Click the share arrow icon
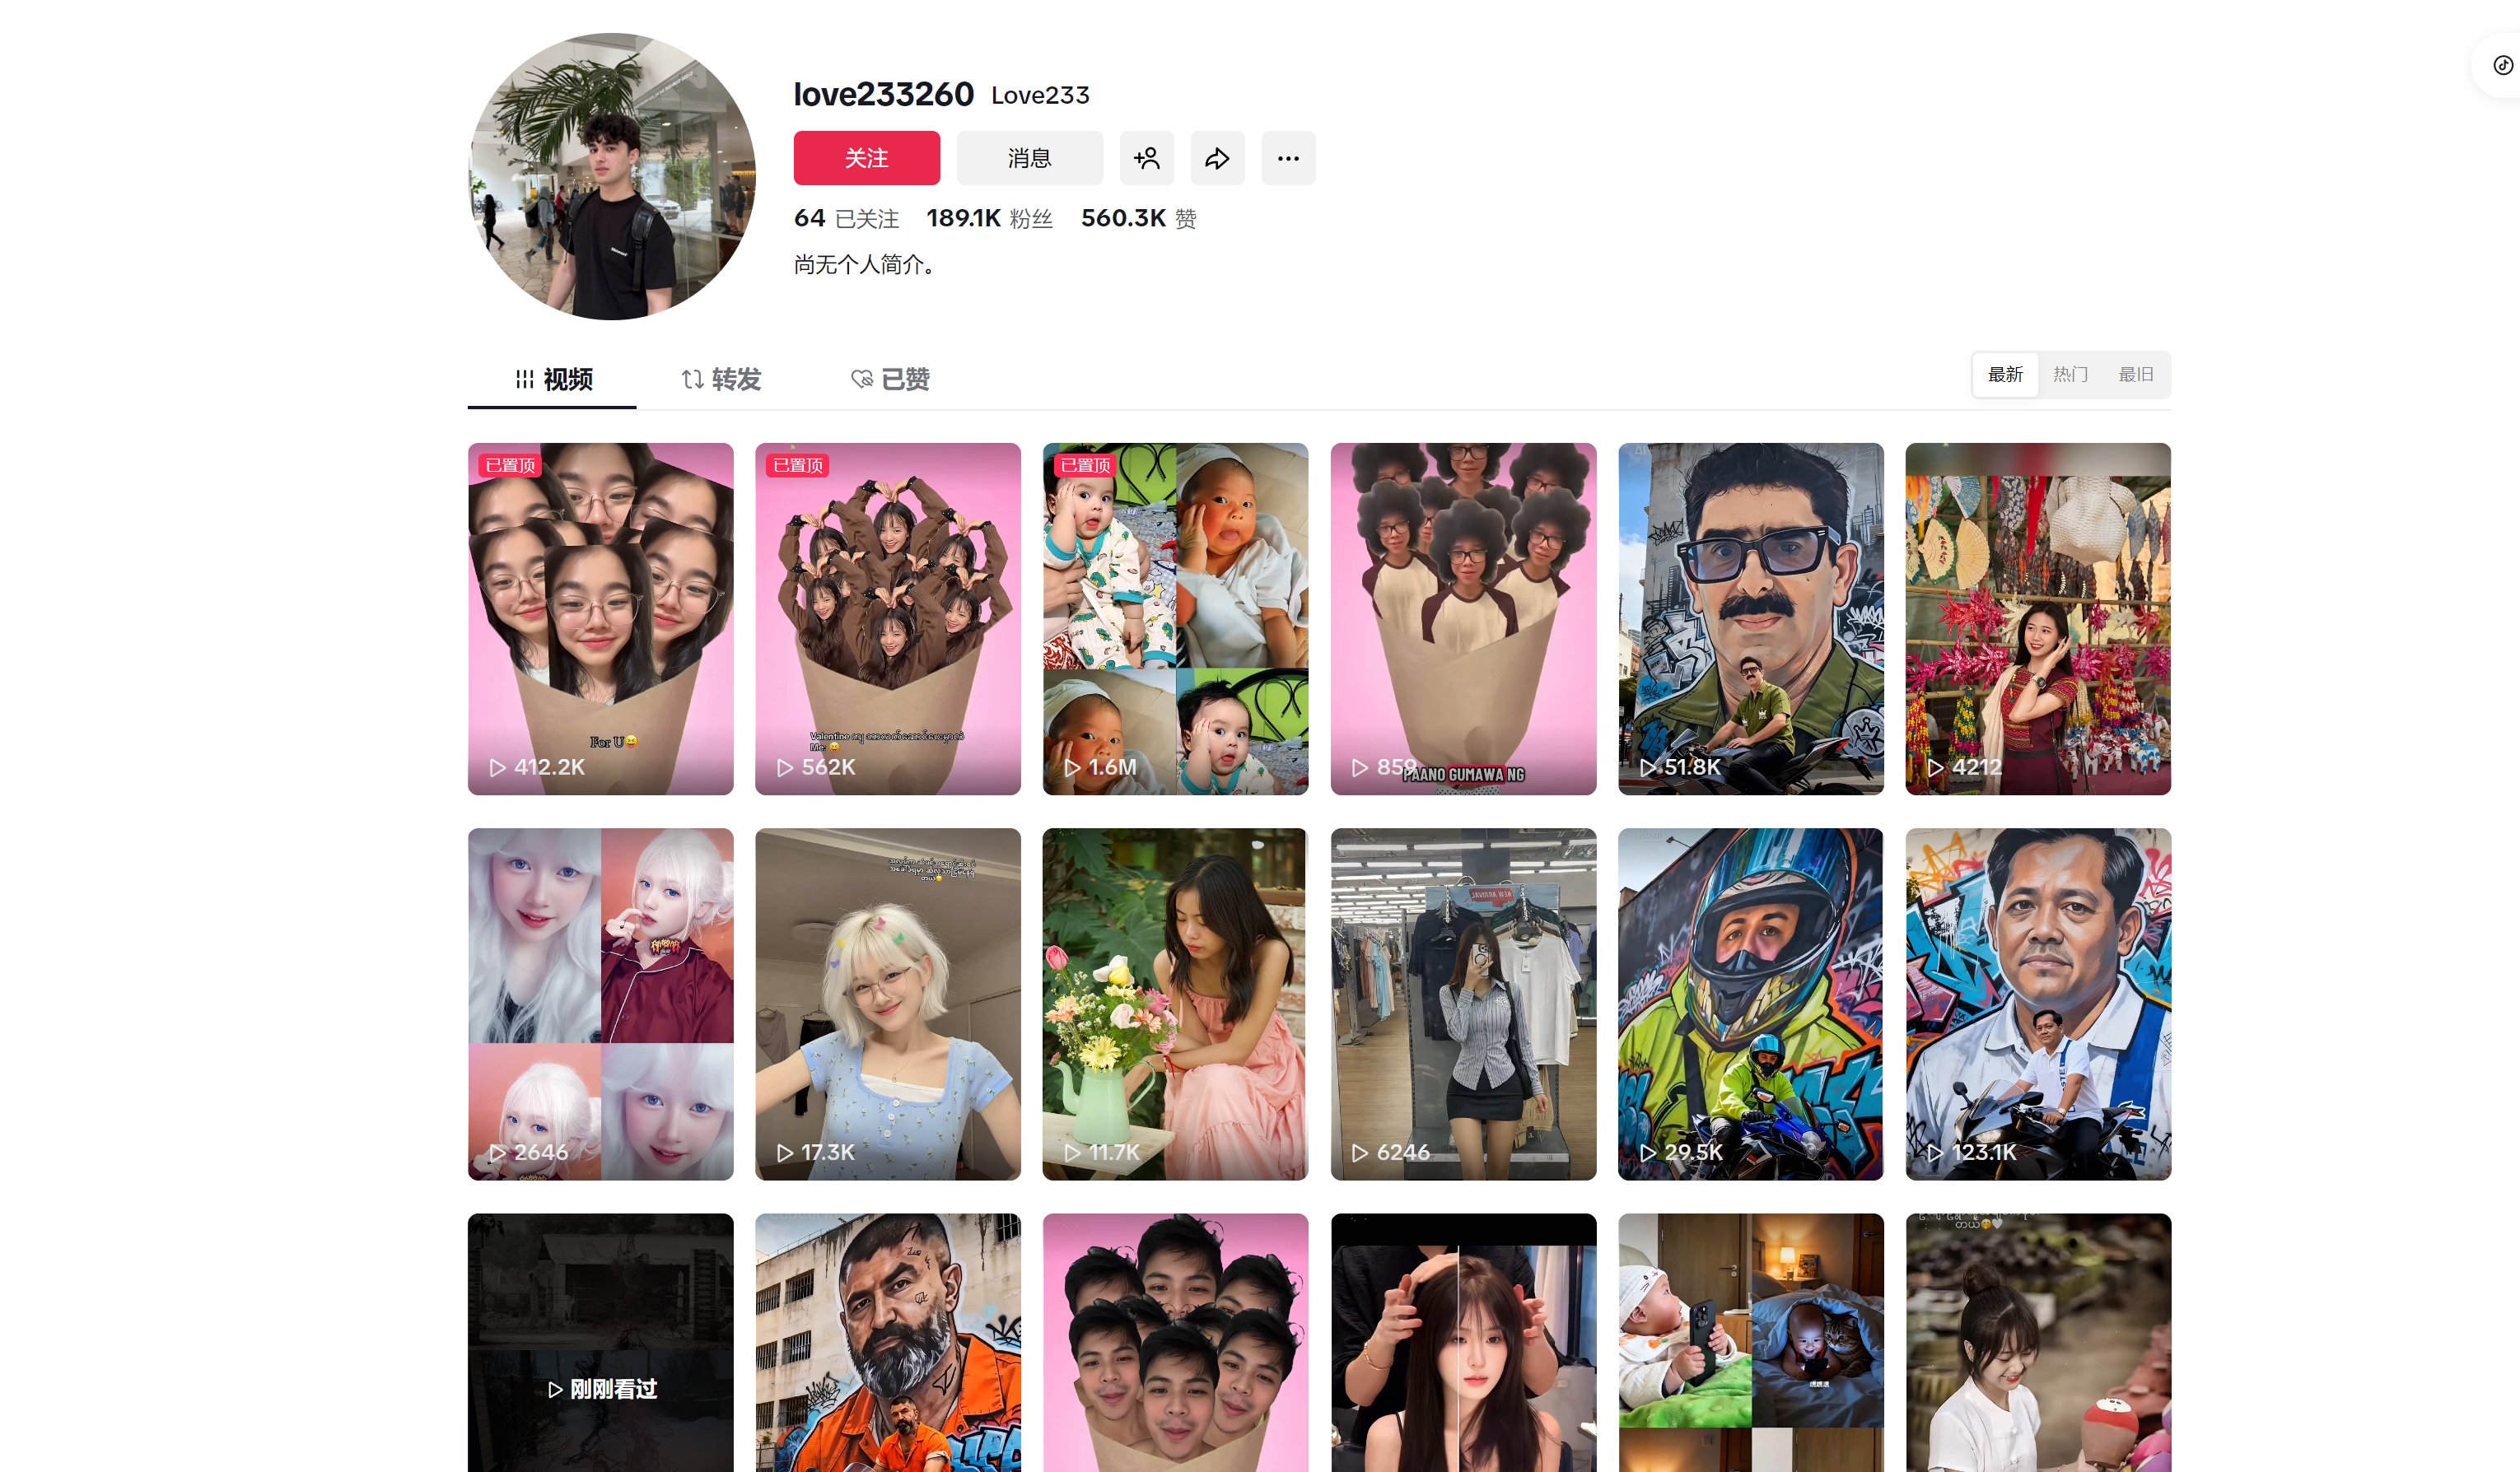Screen dimensions: 2520x1472 1217,158
